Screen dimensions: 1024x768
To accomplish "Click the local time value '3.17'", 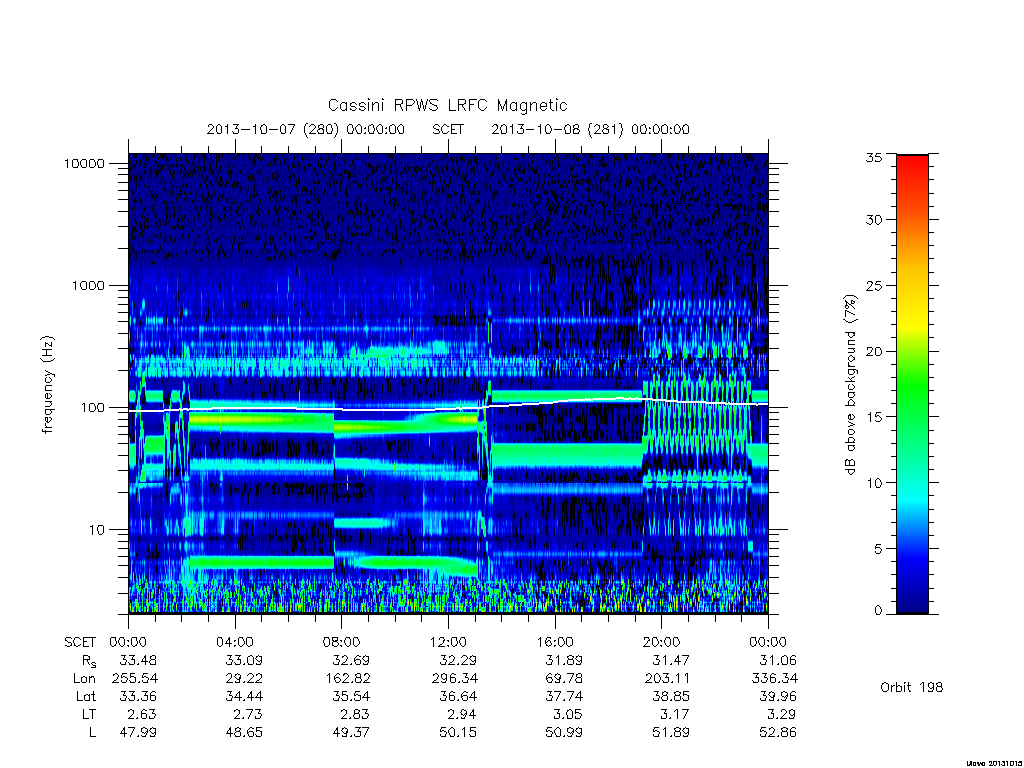I will point(675,714).
